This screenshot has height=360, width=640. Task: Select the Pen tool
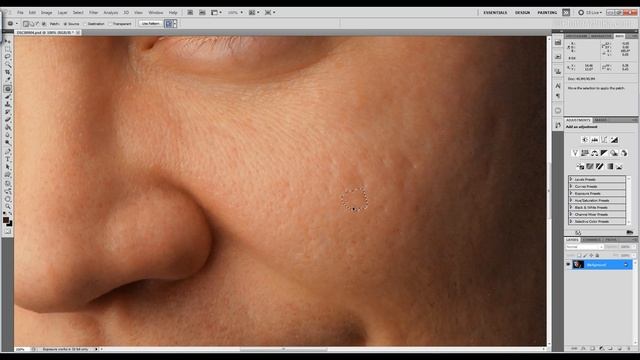(x=8, y=151)
